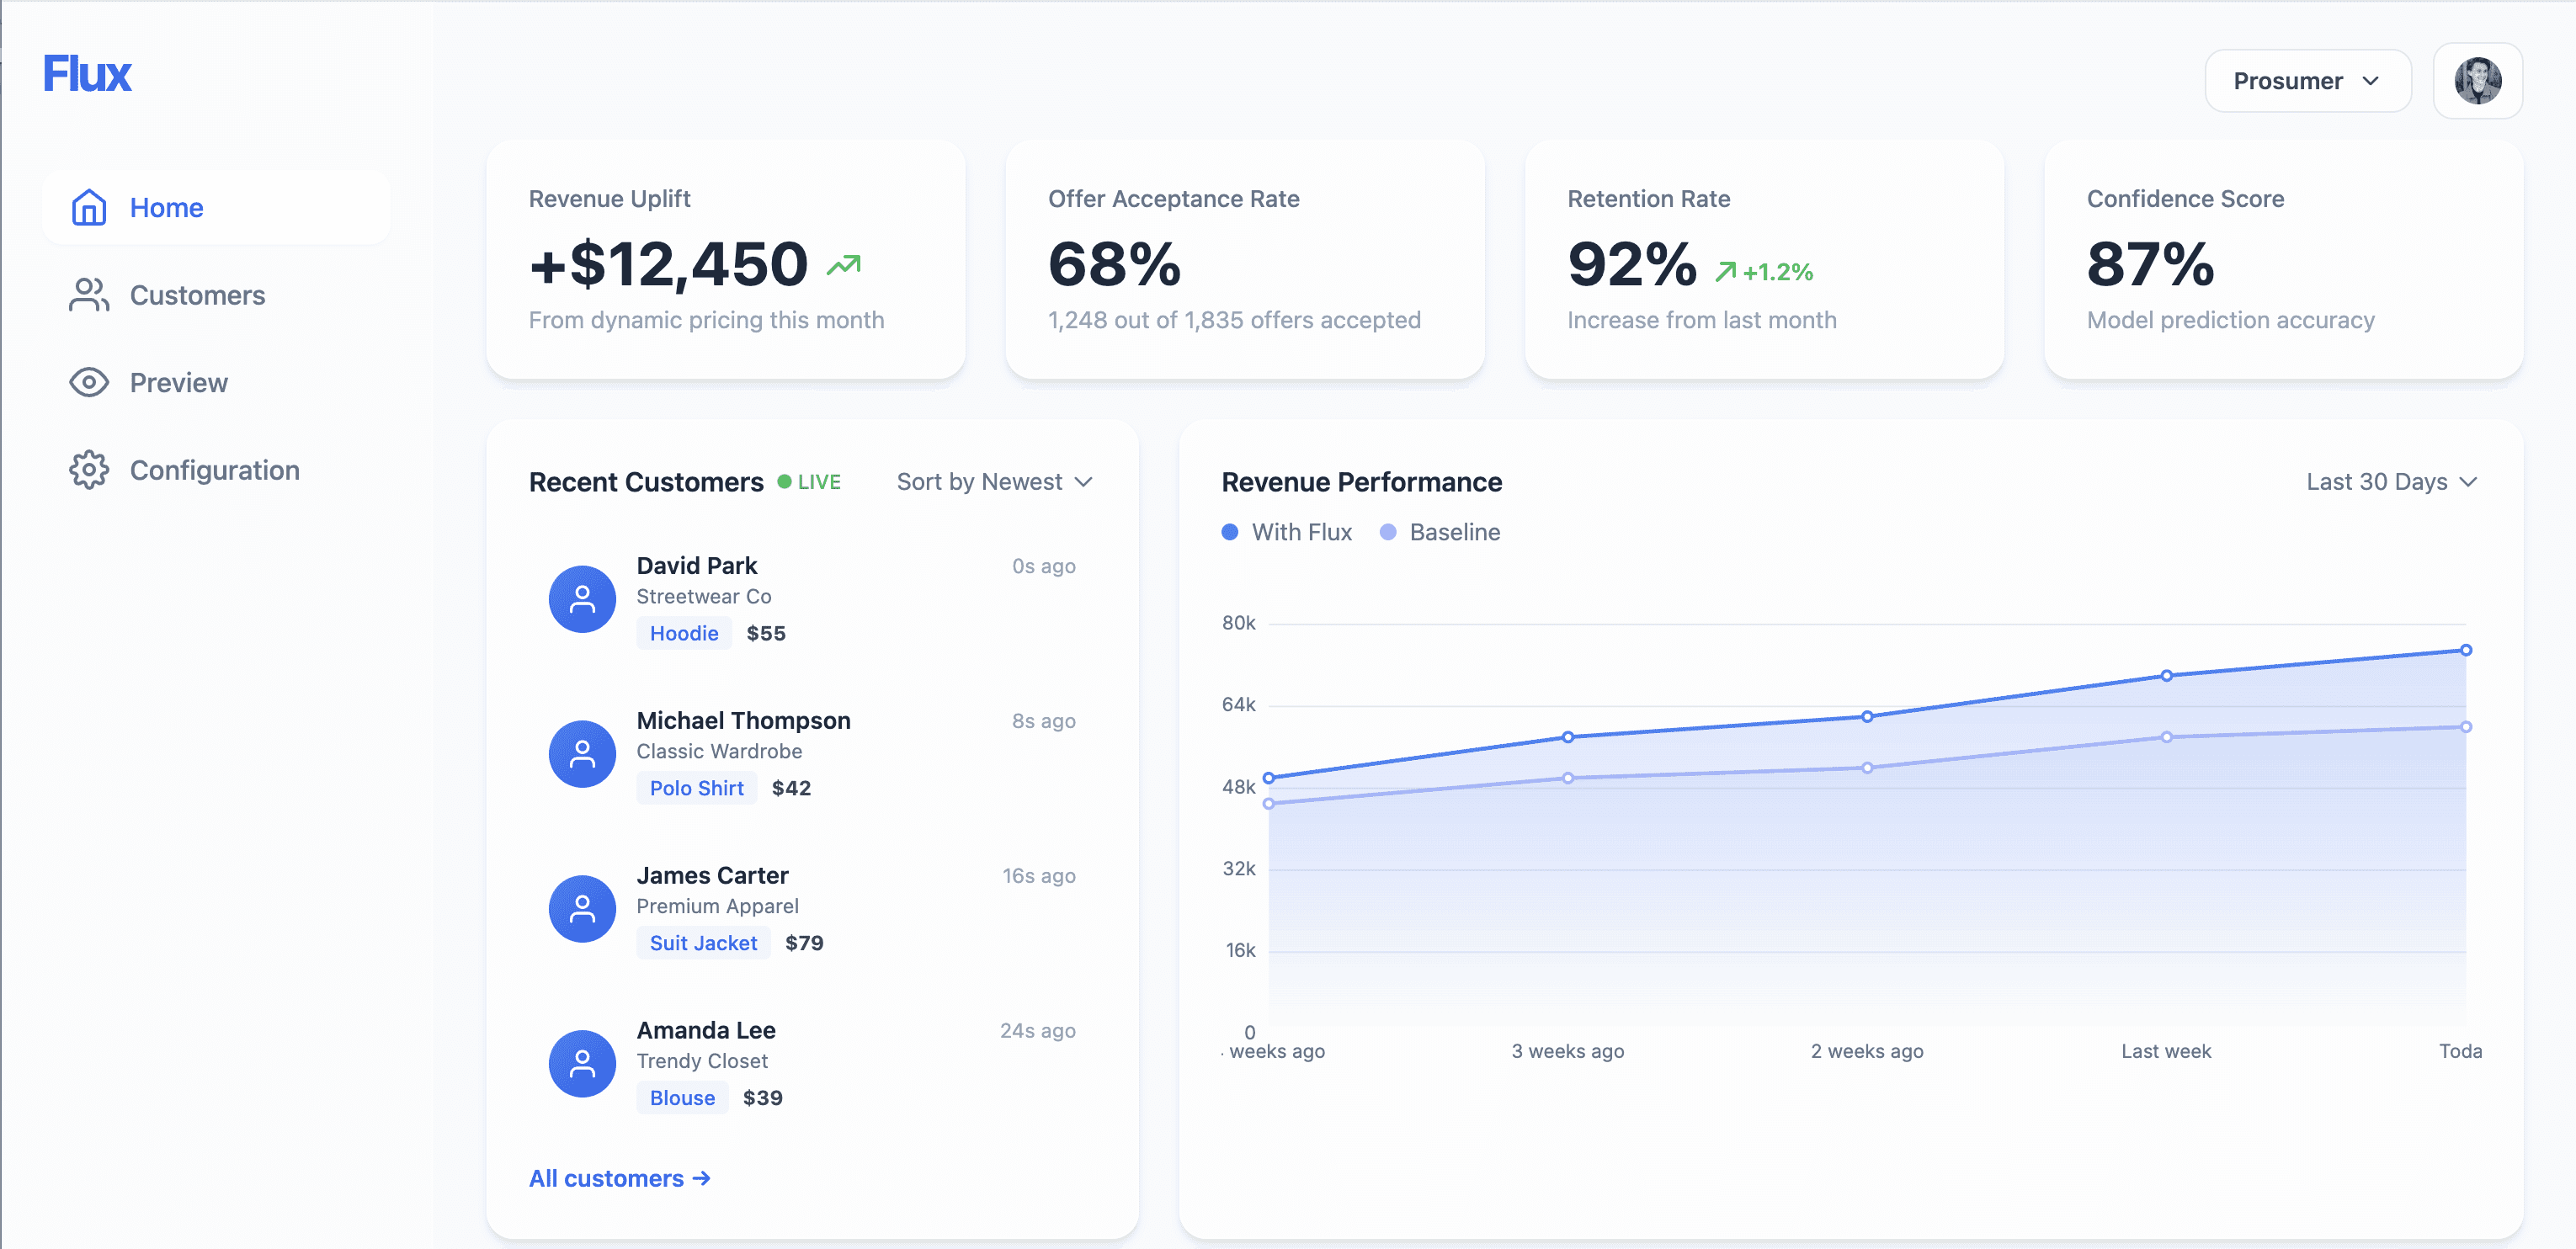The width and height of the screenshot is (2576, 1249).
Task: Click the Suit Jacket product badge
Action: click(x=703, y=942)
